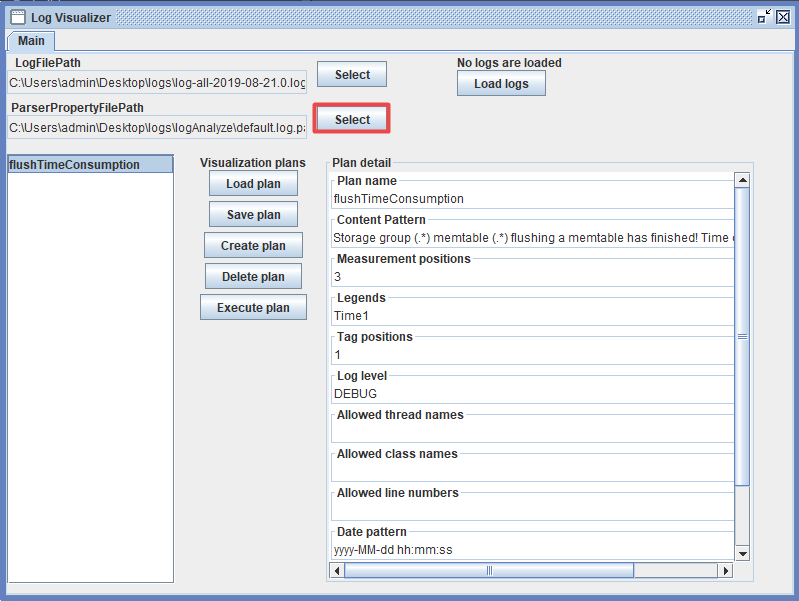This screenshot has height=601, width=799.
Task: Click the Date pattern field
Action: pyautogui.click(x=532, y=550)
